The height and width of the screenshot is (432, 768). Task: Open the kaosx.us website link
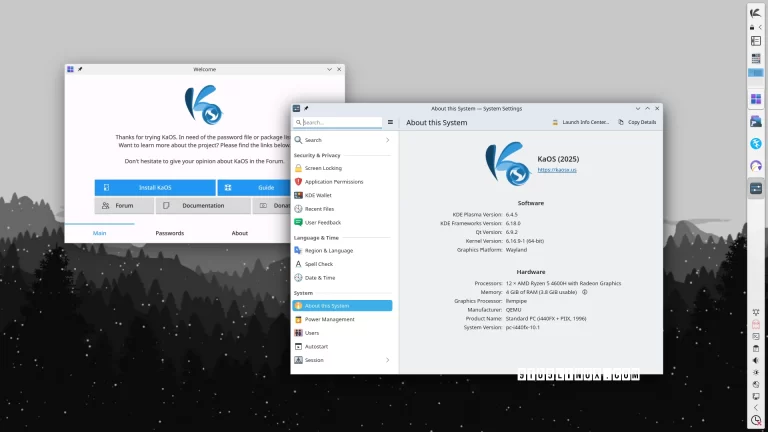(558, 170)
